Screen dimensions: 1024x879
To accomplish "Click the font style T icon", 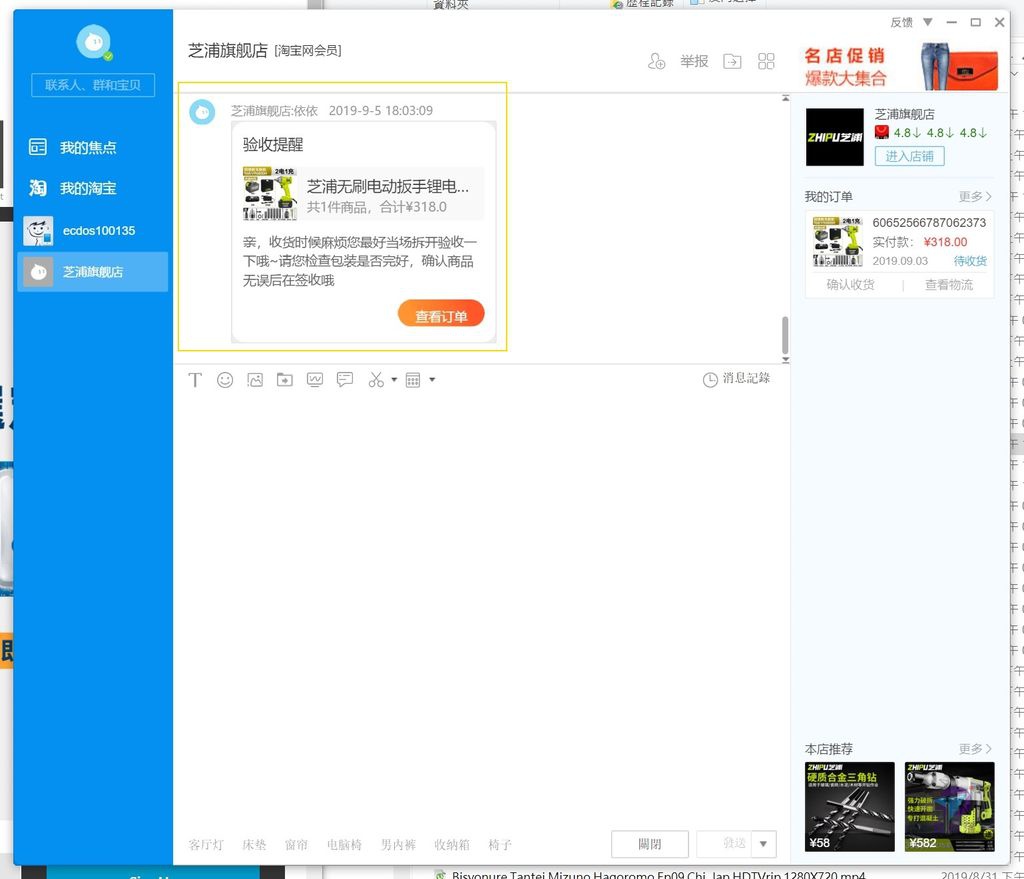I will coord(195,380).
